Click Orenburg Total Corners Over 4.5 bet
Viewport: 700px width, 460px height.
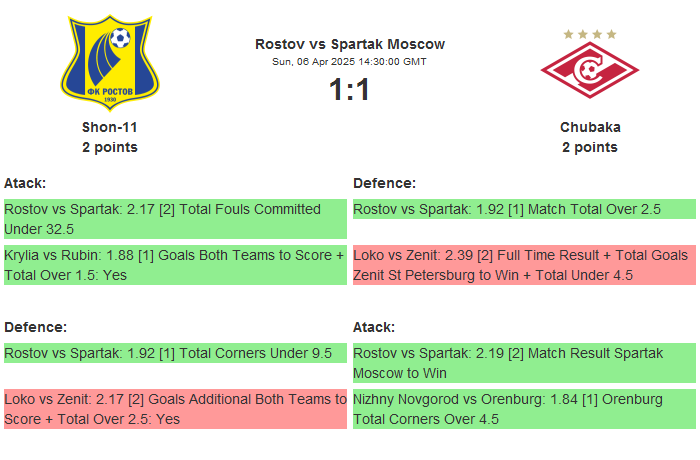[524, 409]
